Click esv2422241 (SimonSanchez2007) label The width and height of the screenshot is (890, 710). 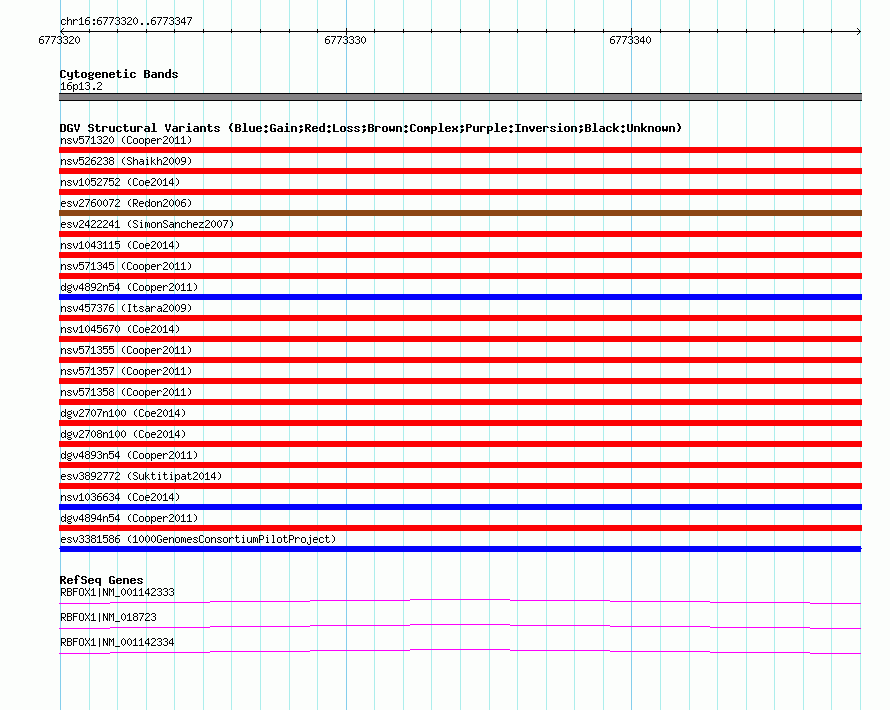[x=147, y=224]
